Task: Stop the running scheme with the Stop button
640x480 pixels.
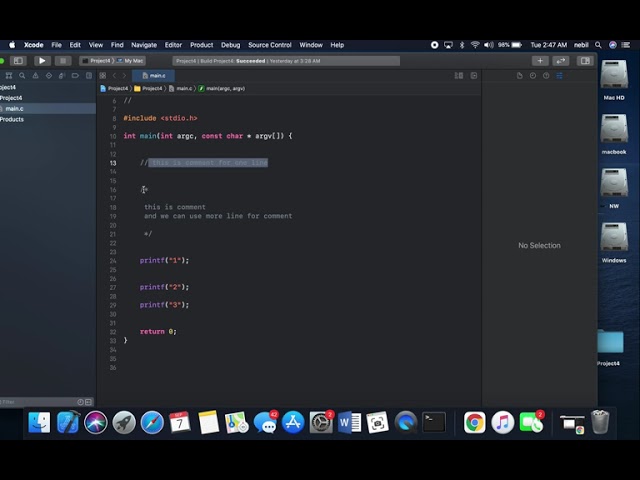Action: (x=63, y=61)
